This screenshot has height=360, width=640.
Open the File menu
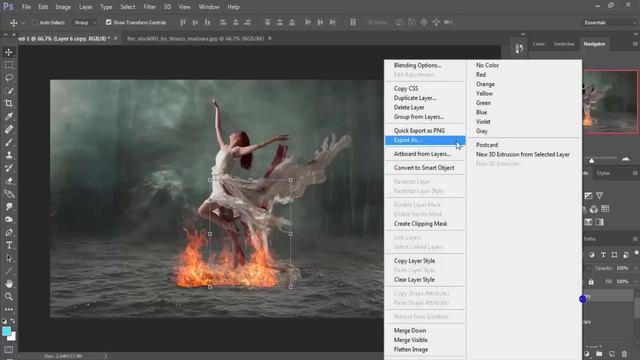pyautogui.click(x=26, y=7)
